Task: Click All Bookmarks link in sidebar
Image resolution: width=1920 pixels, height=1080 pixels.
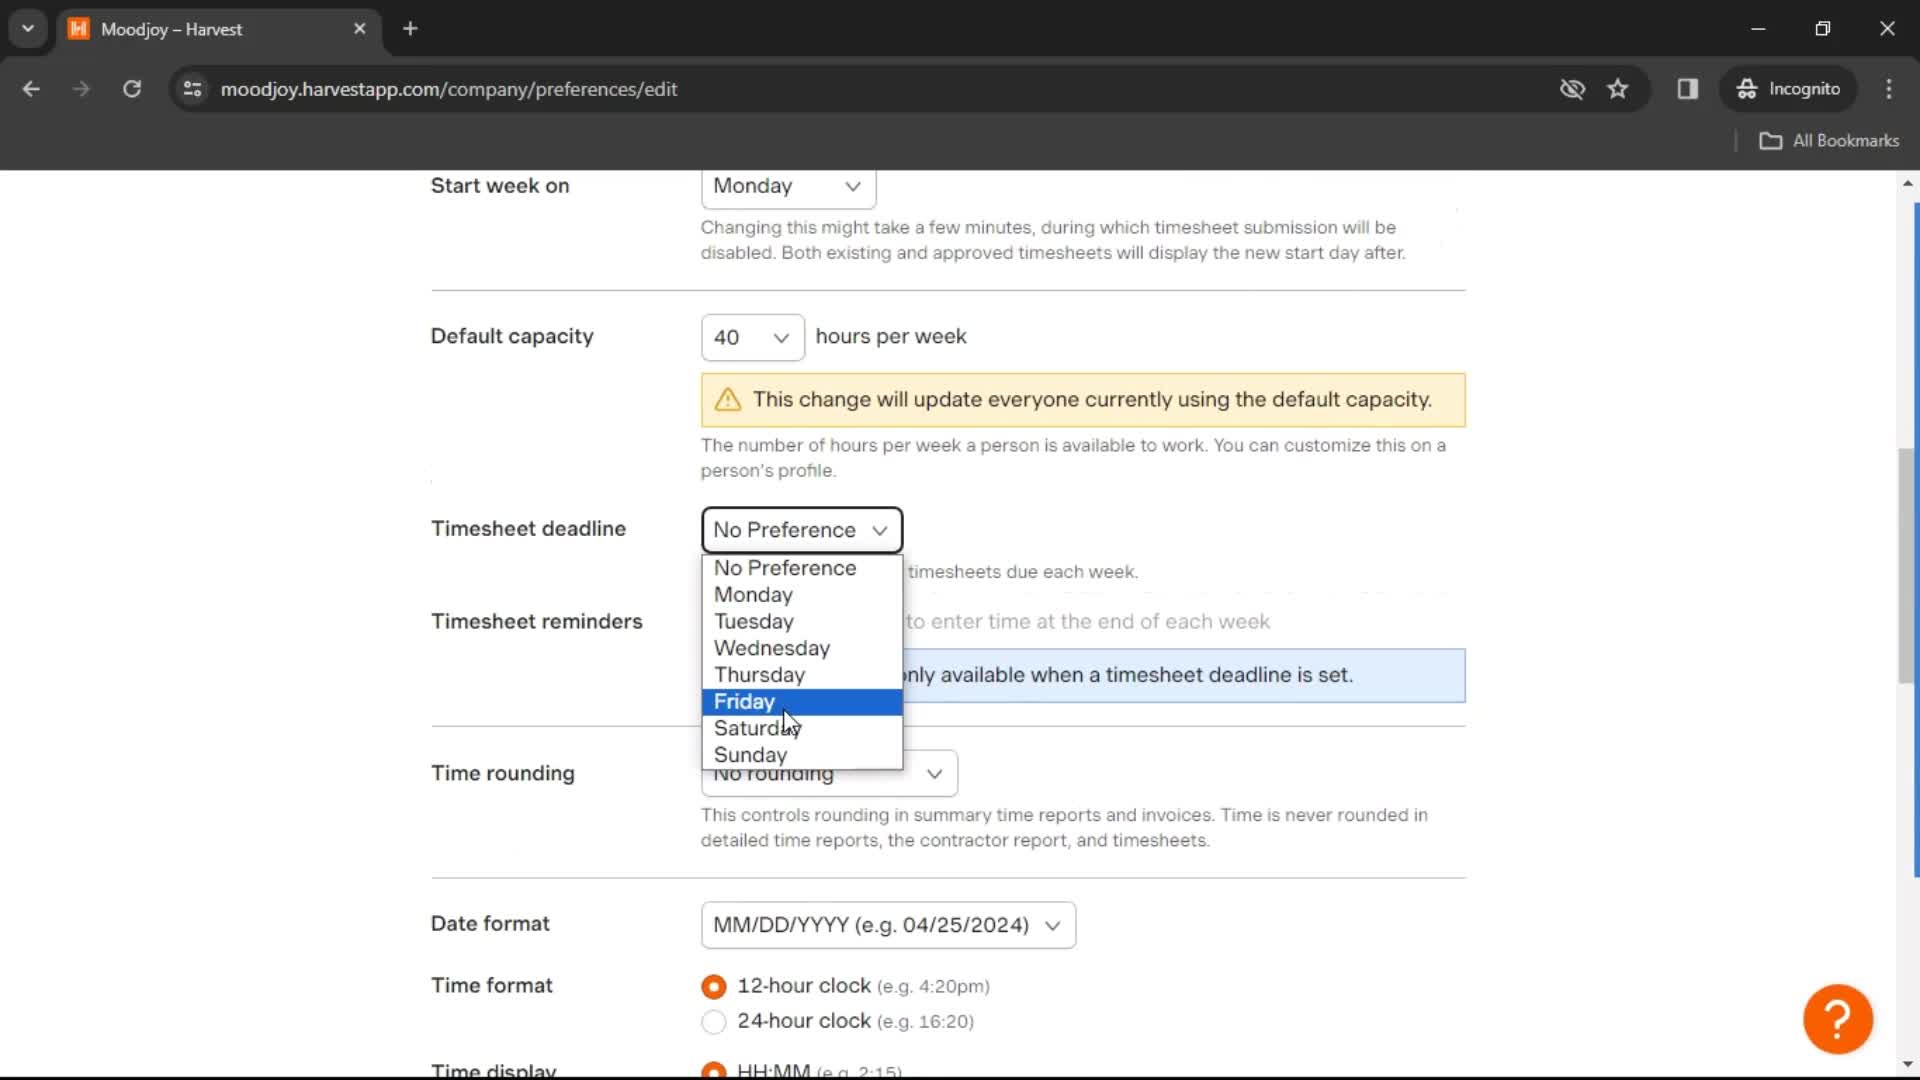Action: tap(1830, 141)
